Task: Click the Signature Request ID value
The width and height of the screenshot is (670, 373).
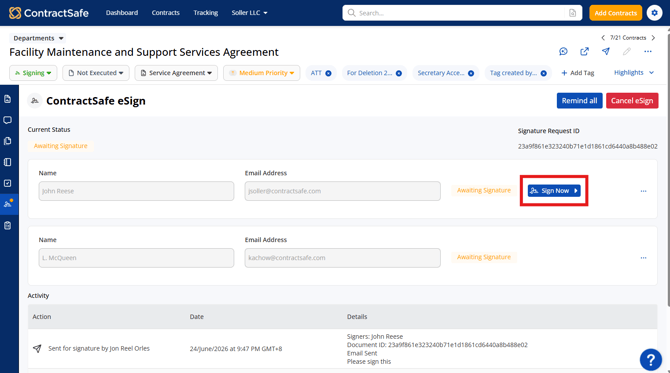Action: pos(588,146)
